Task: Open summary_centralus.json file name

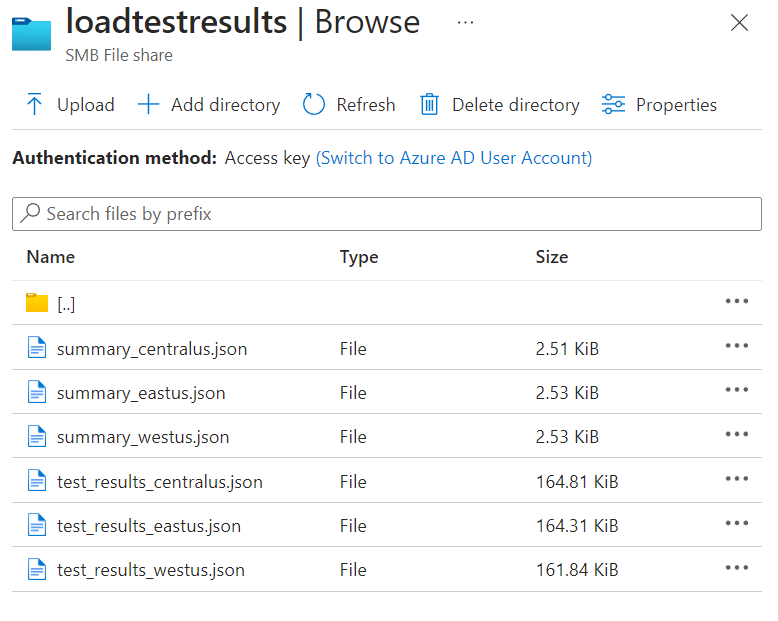Action: pyautogui.click(x=152, y=349)
